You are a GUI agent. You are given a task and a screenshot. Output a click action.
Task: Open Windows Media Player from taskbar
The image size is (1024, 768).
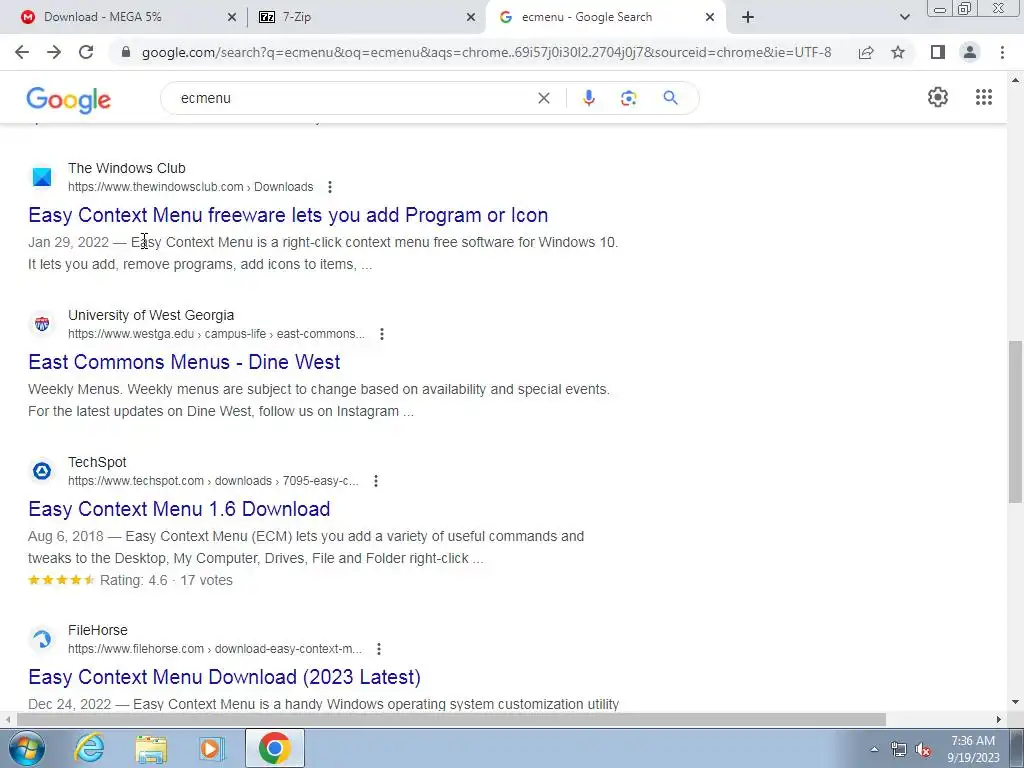[211, 748]
